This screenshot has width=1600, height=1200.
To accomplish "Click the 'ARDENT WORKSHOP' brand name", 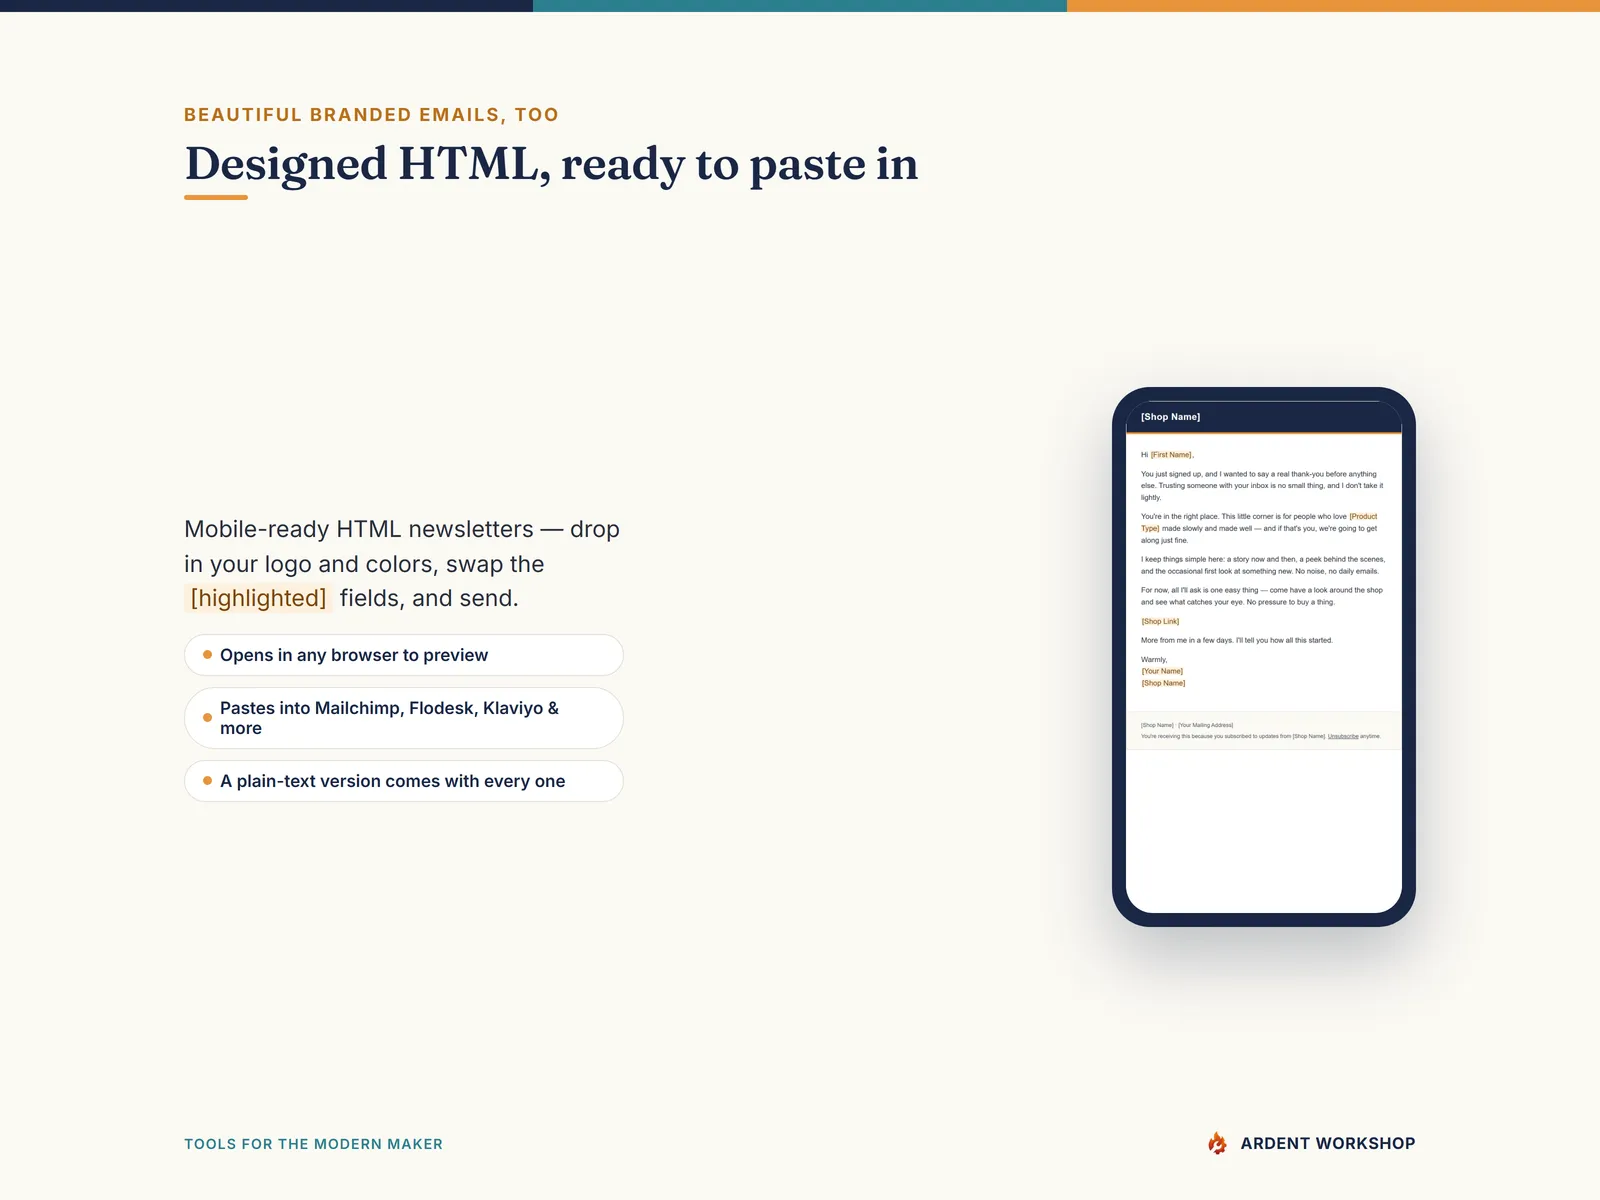I will [1327, 1143].
